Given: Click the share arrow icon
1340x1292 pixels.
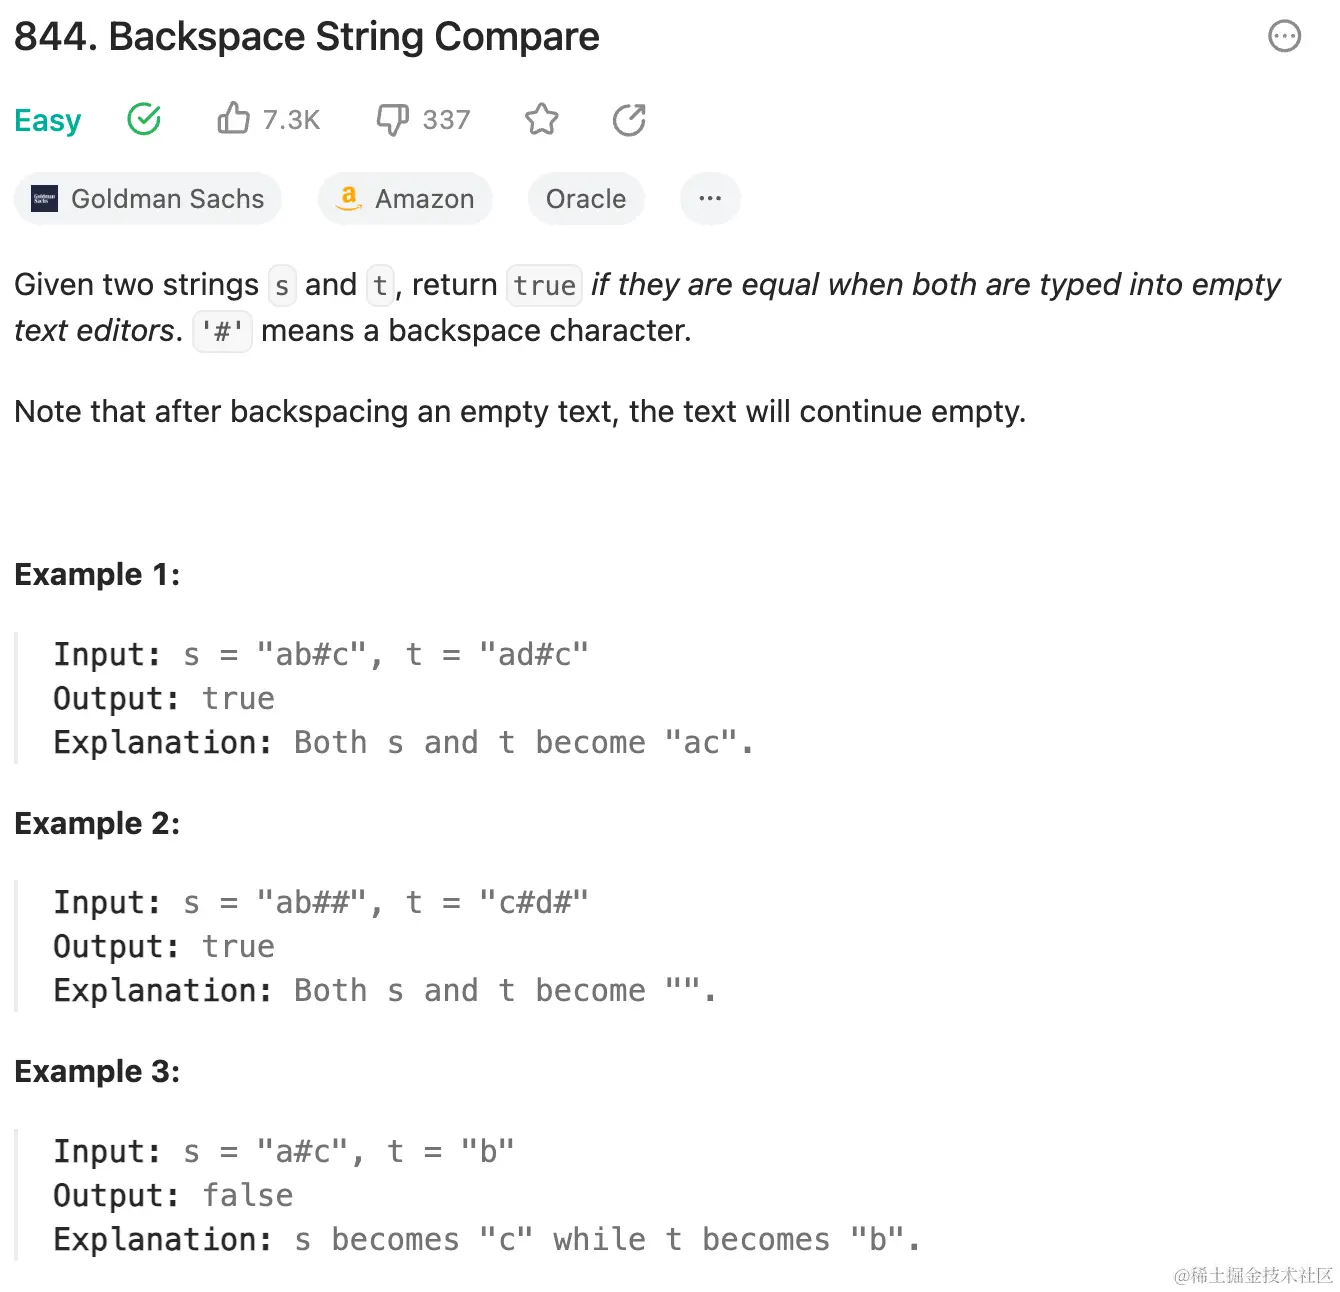Looking at the screenshot, I should click(629, 120).
